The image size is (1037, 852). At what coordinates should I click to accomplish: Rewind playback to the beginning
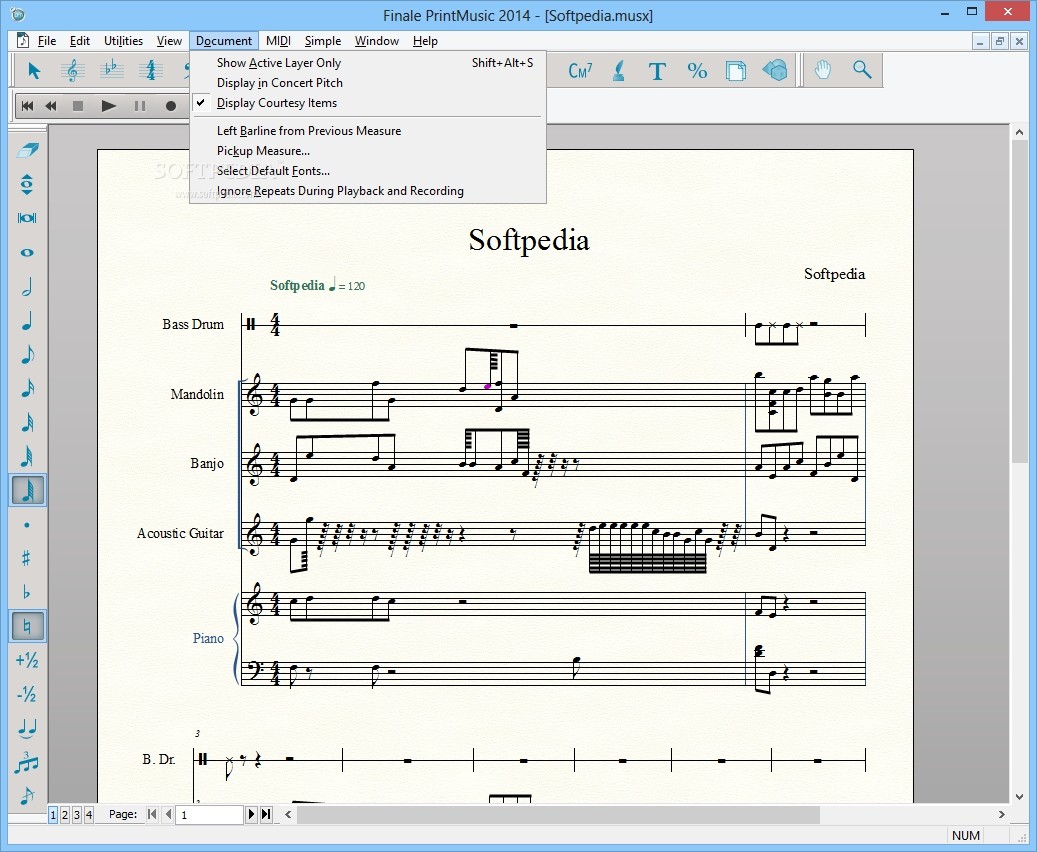coord(27,106)
